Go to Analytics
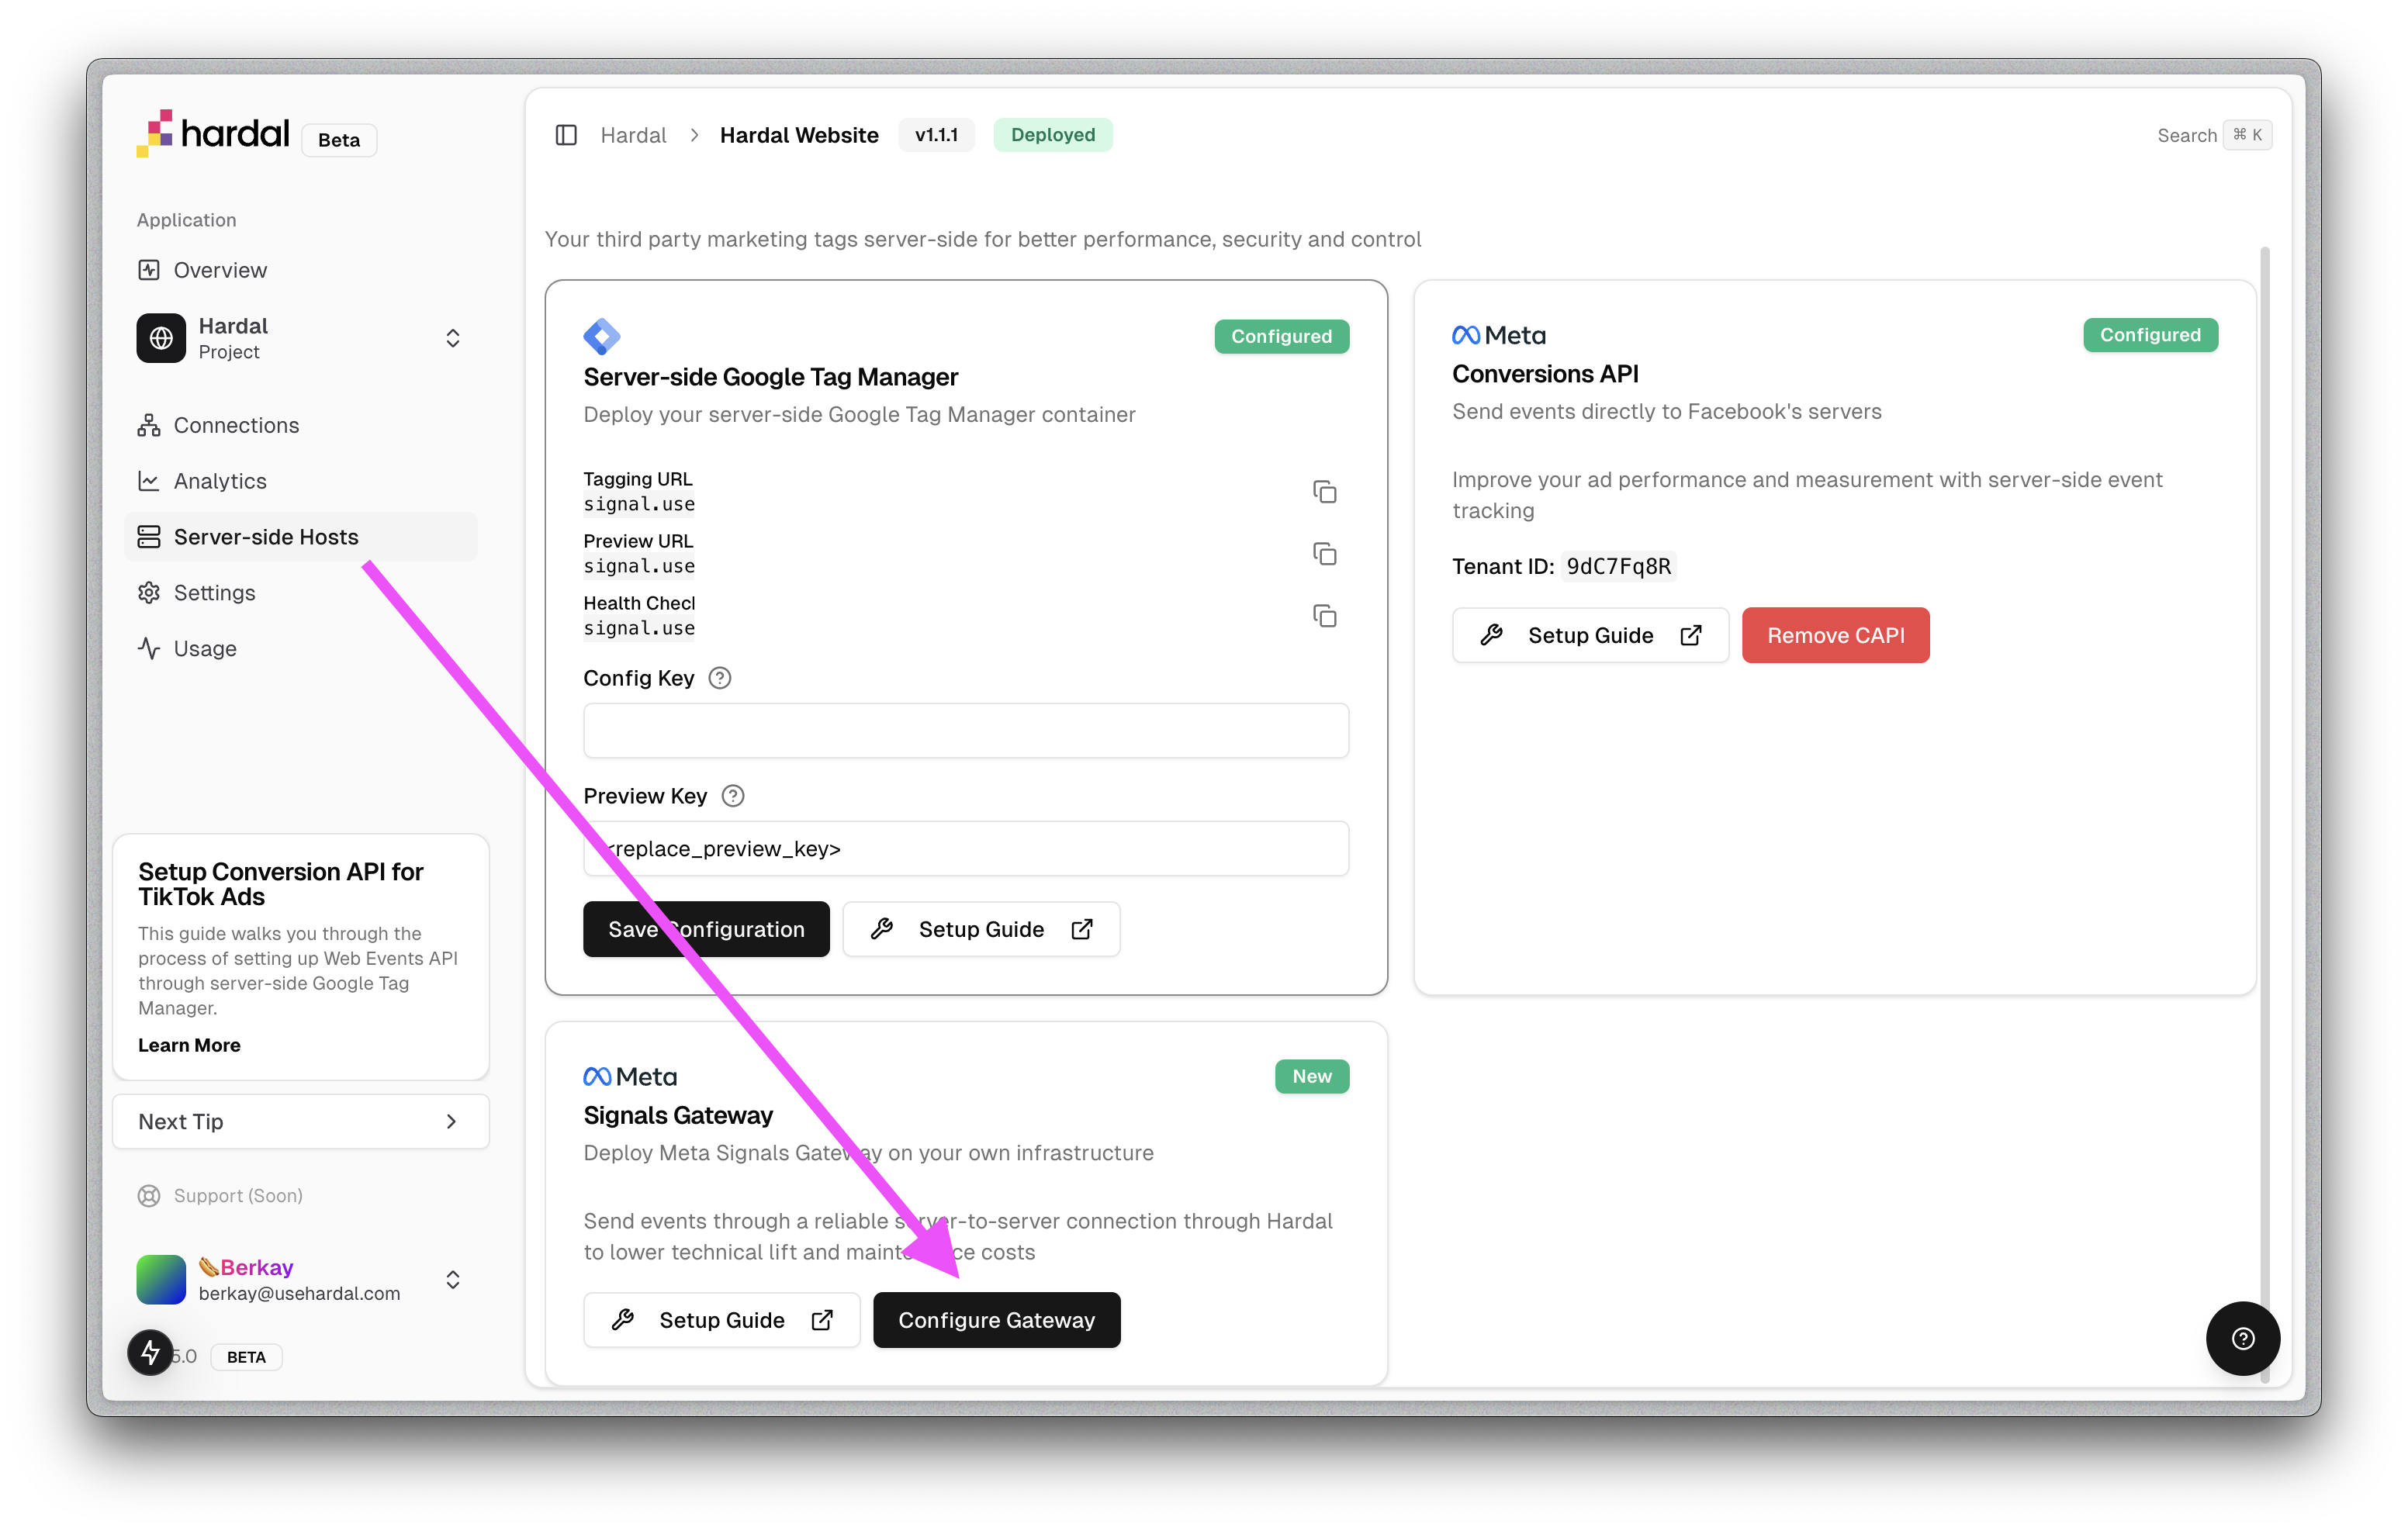 [x=301, y=481]
